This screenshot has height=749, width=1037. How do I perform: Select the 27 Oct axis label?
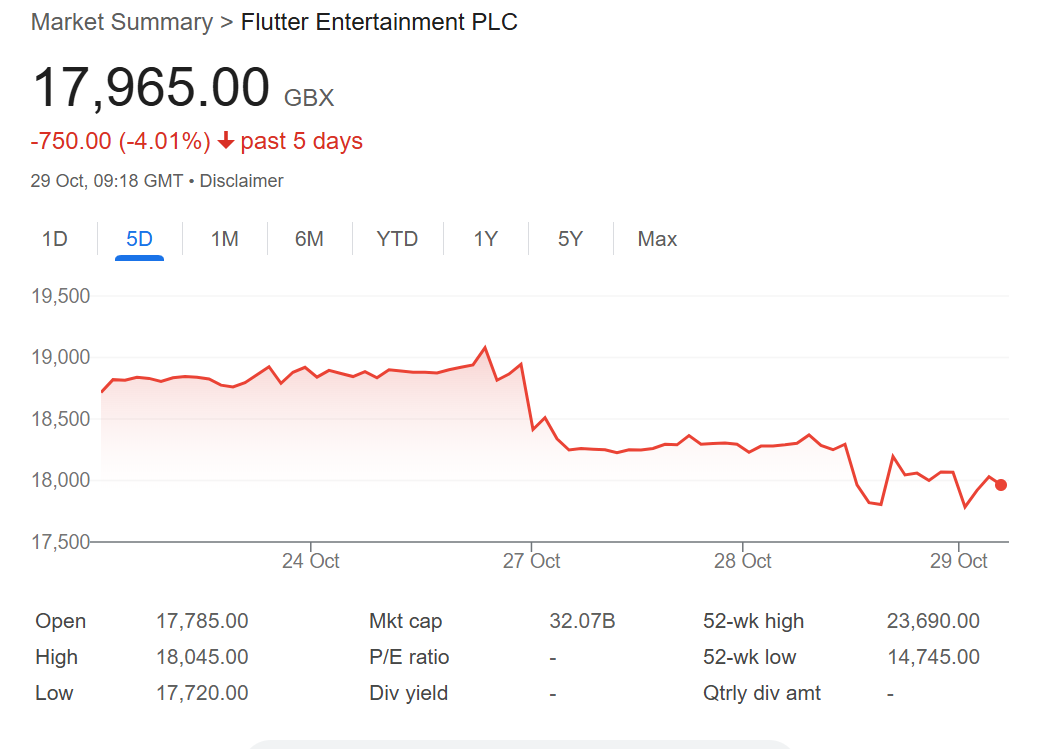(533, 561)
